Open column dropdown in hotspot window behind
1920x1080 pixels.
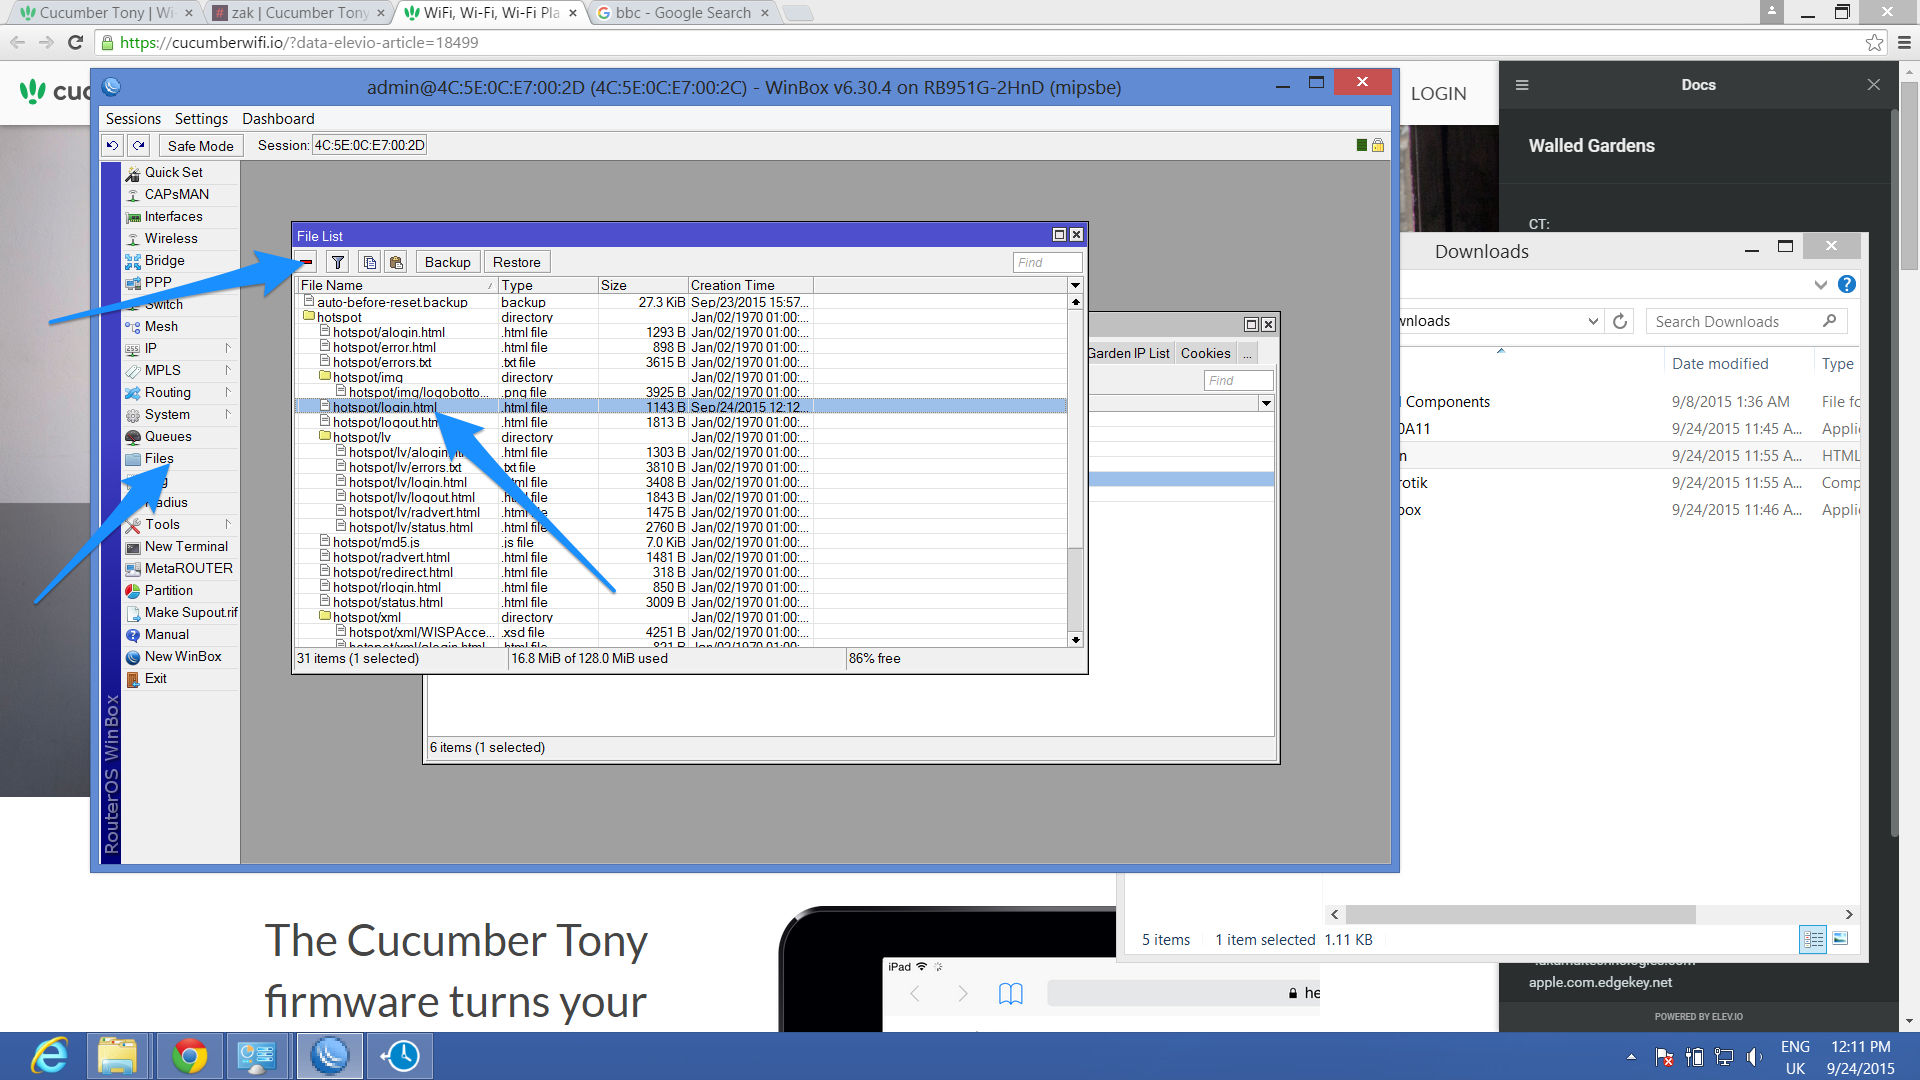1266,403
